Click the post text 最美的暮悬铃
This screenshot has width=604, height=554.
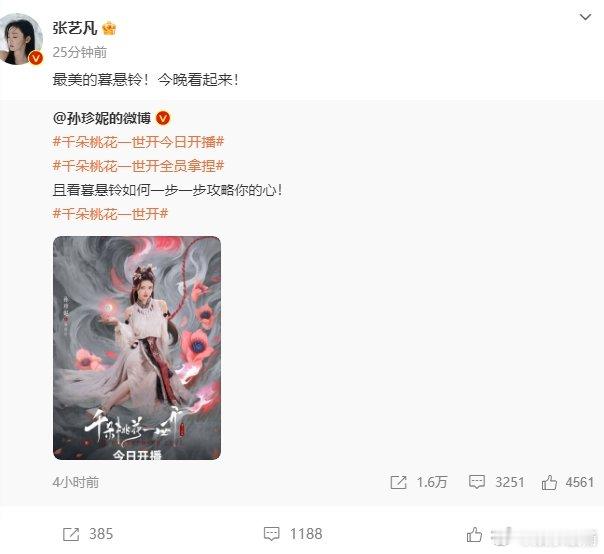tap(97, 80)
